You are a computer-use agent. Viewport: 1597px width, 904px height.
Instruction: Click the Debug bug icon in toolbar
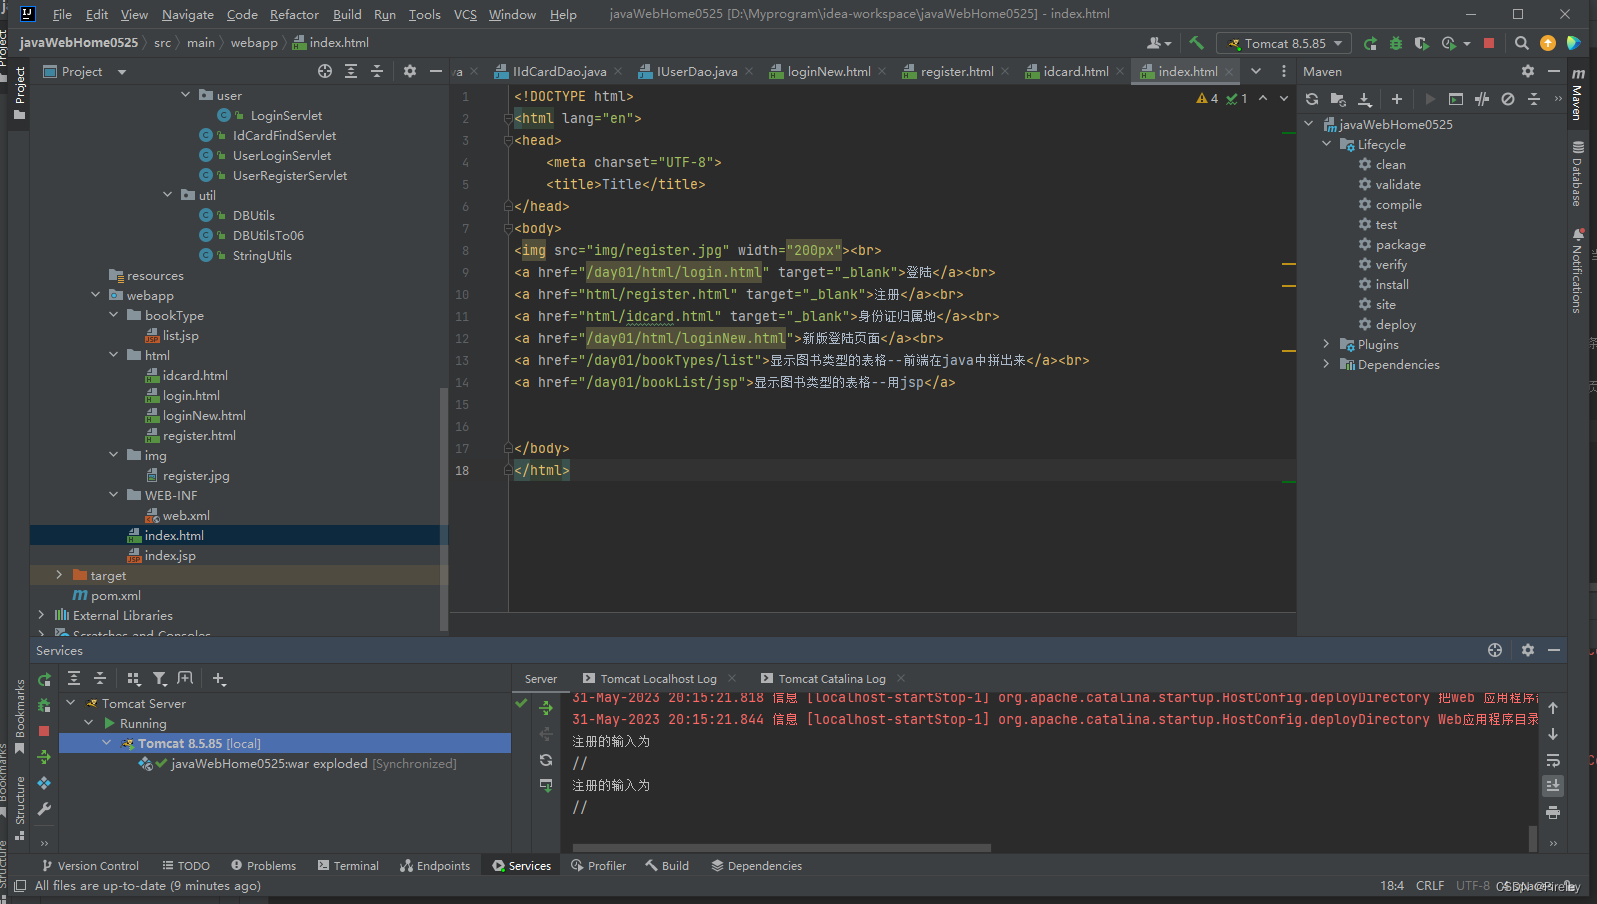pyautogui.click(x=1396, y=43)
